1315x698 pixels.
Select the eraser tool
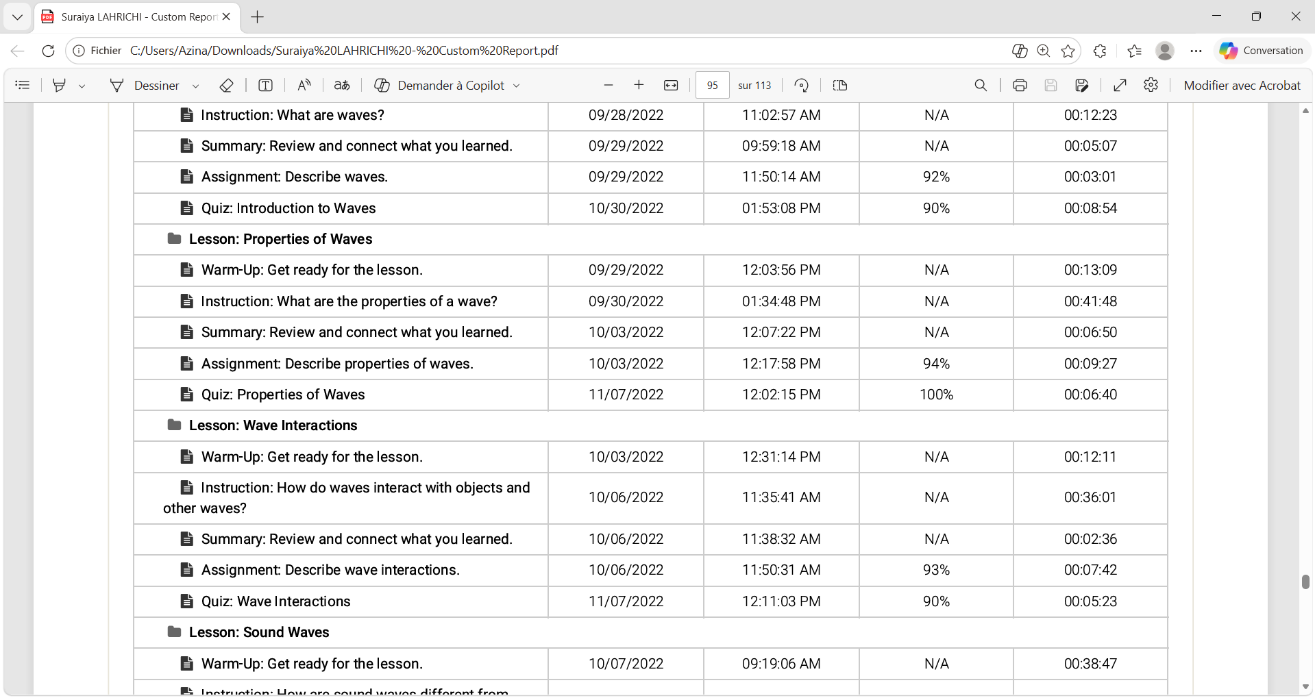coord(226,86)
